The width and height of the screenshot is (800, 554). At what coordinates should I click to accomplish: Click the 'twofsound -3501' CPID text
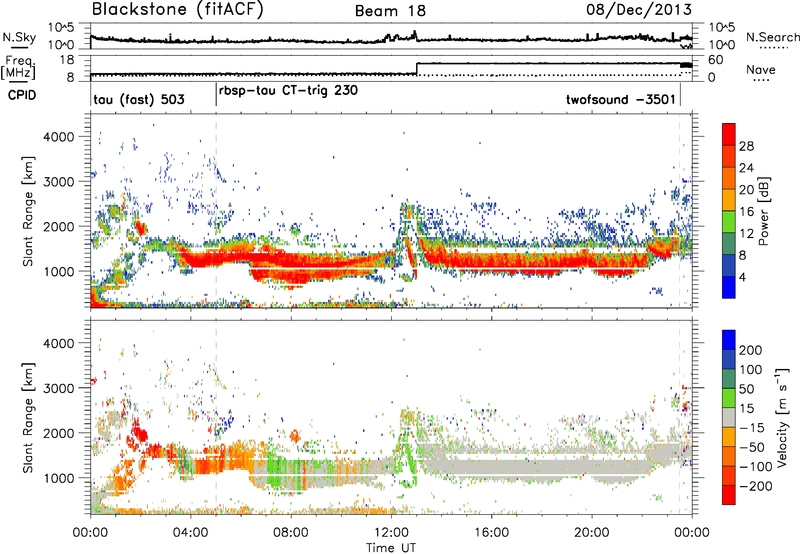(621, 99)
